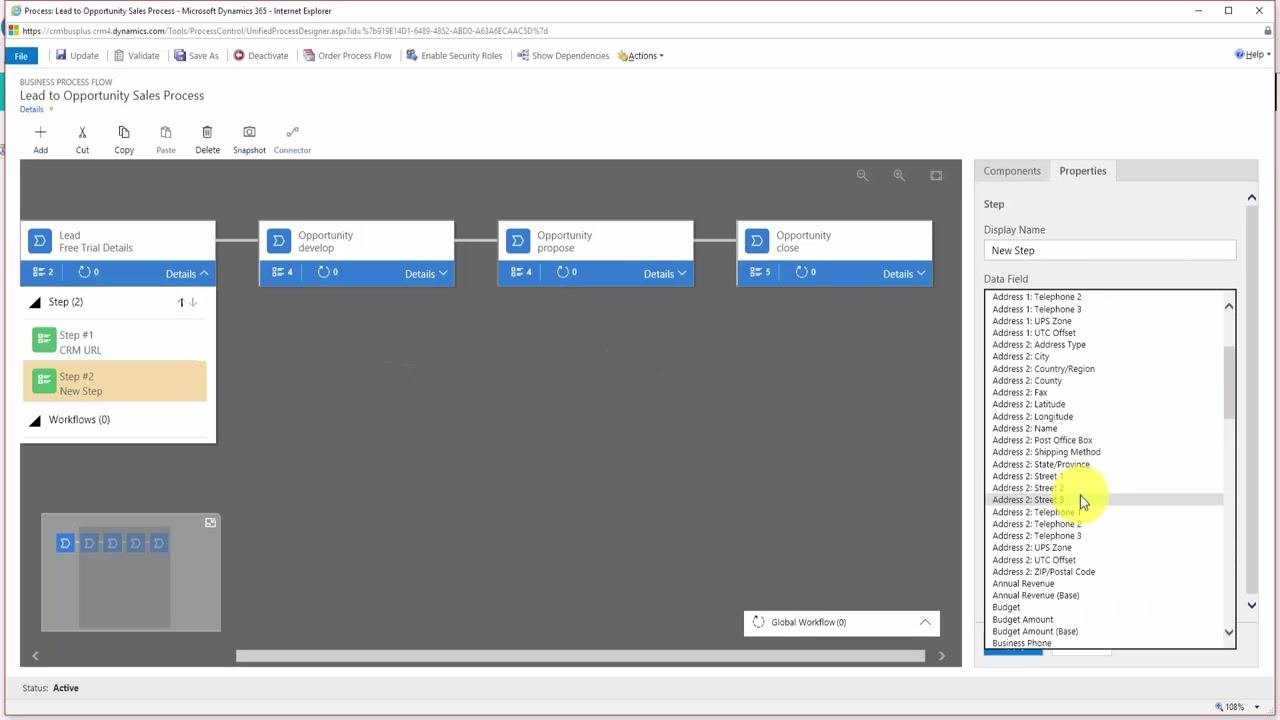Click the Display Name input field

coord(1110,250)
